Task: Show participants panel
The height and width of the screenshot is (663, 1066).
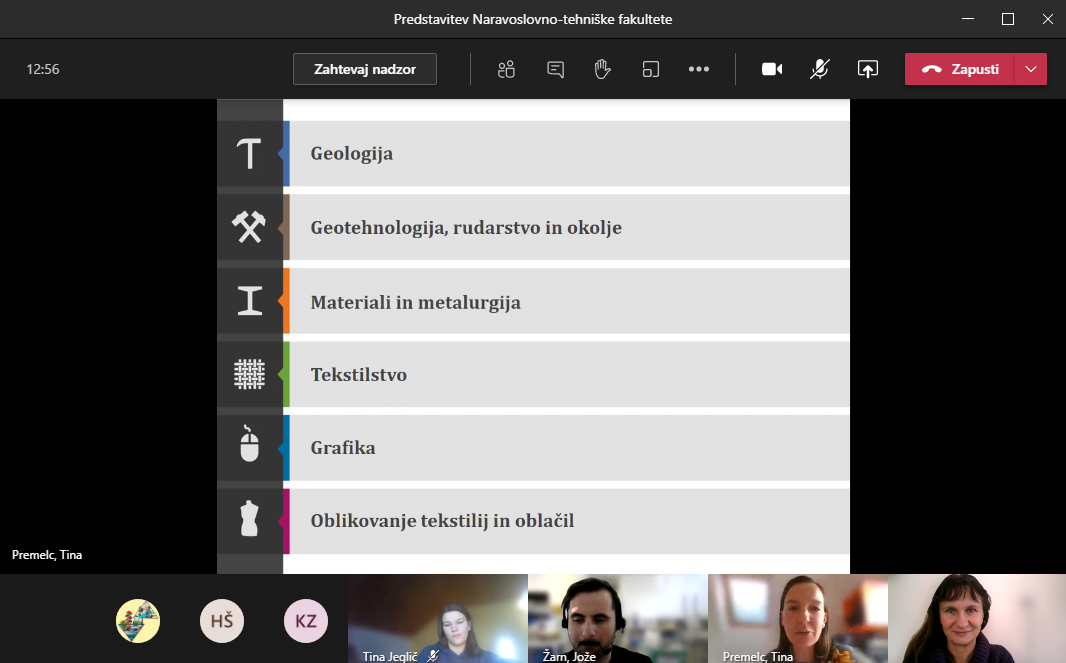Action: click(x=506, y=69)
